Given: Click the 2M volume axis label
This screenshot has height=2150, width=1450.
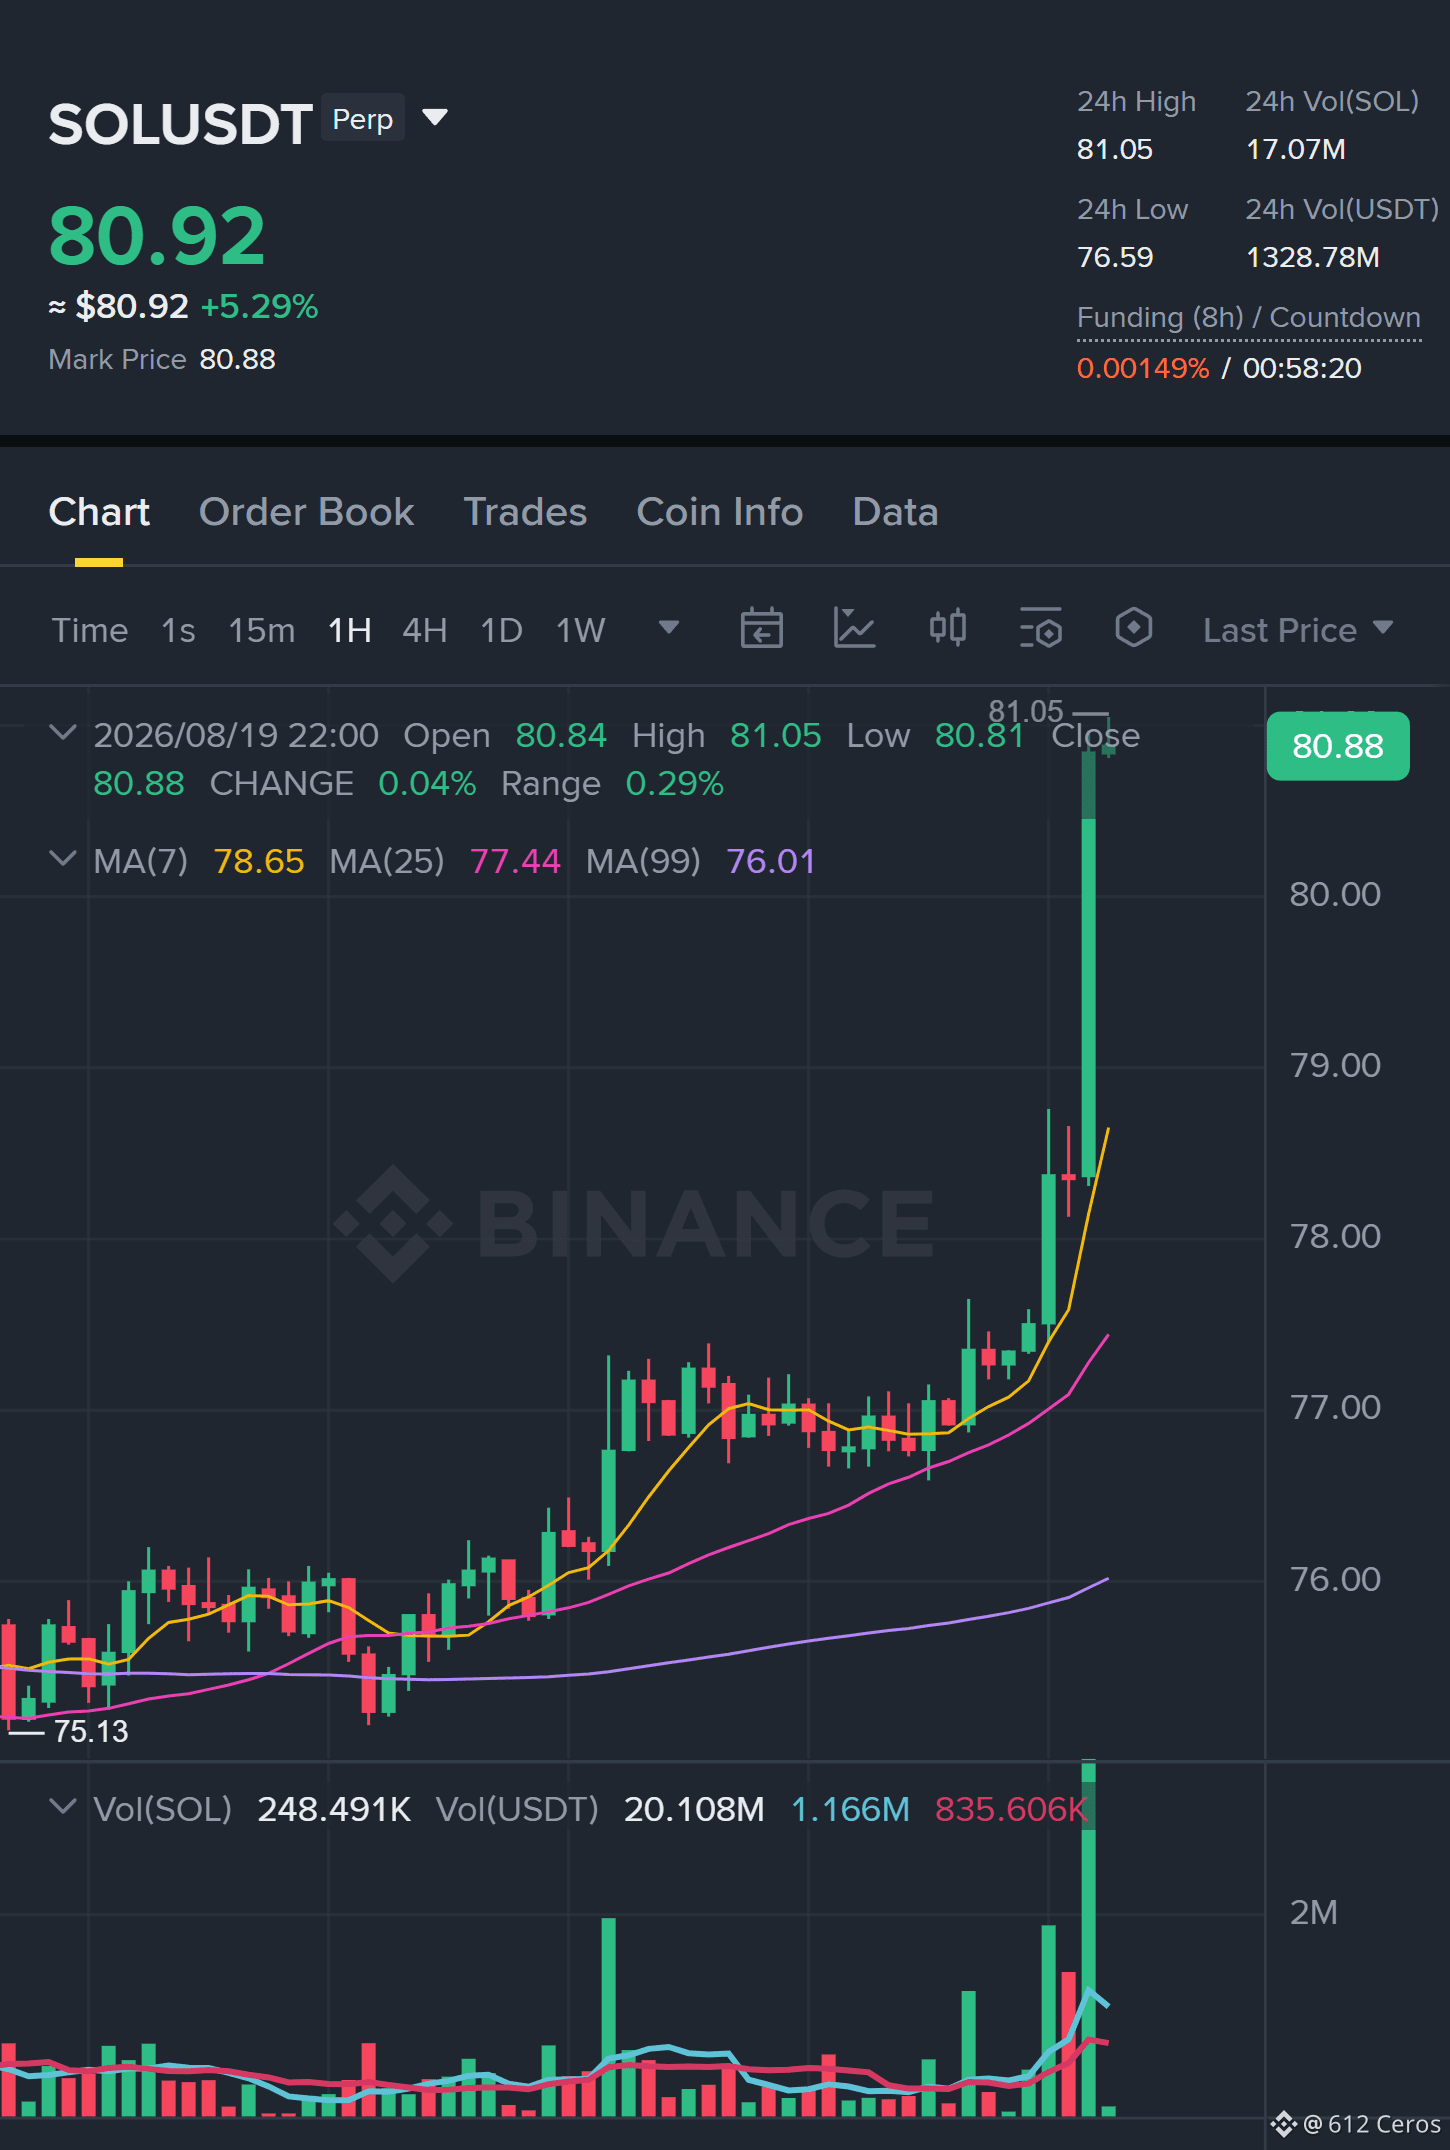Looking at the screenshot, I should click(1313, 1912).
